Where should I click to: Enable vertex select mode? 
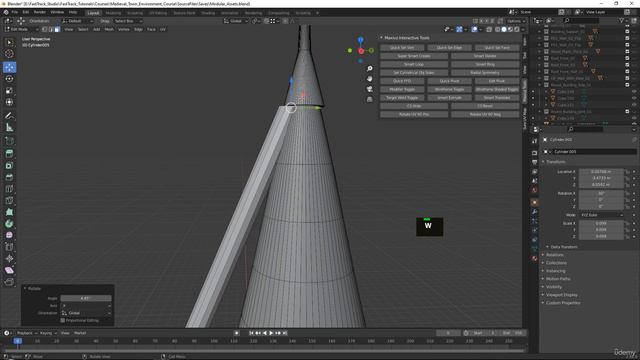[x=44, y=29]
